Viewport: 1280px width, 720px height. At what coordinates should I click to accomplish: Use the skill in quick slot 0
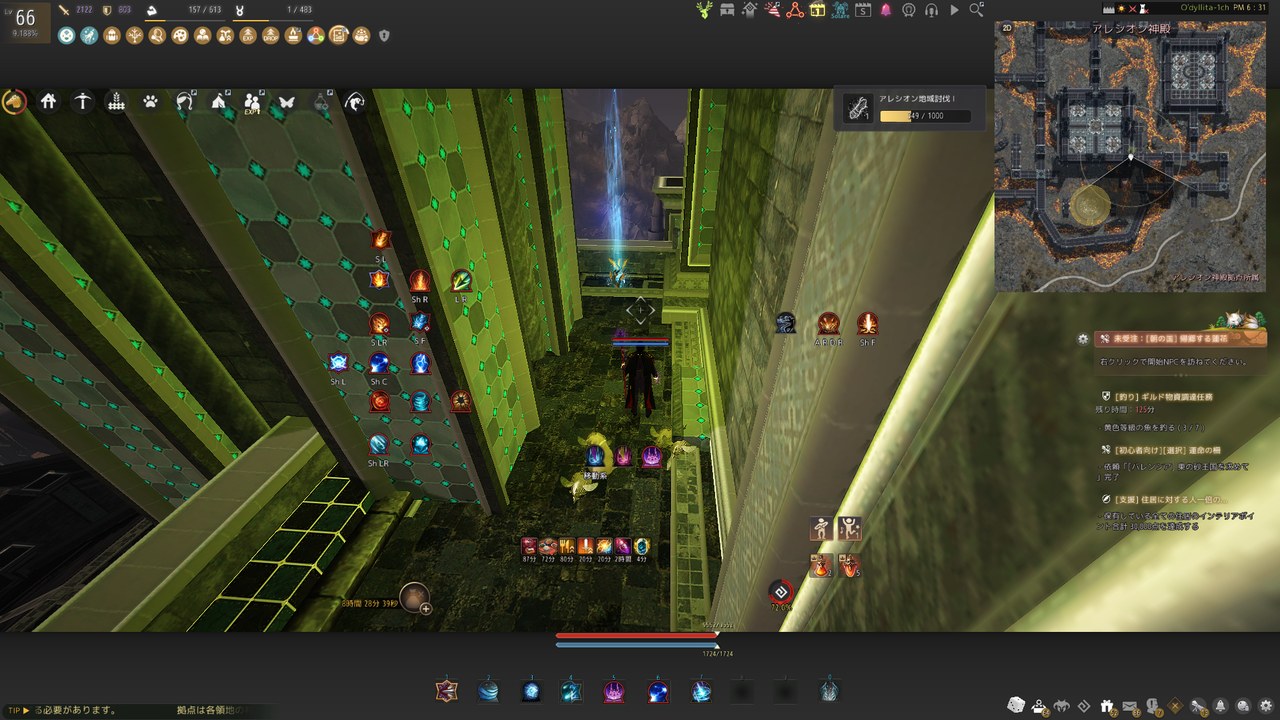pyautogui.click(x=830, y=690)
